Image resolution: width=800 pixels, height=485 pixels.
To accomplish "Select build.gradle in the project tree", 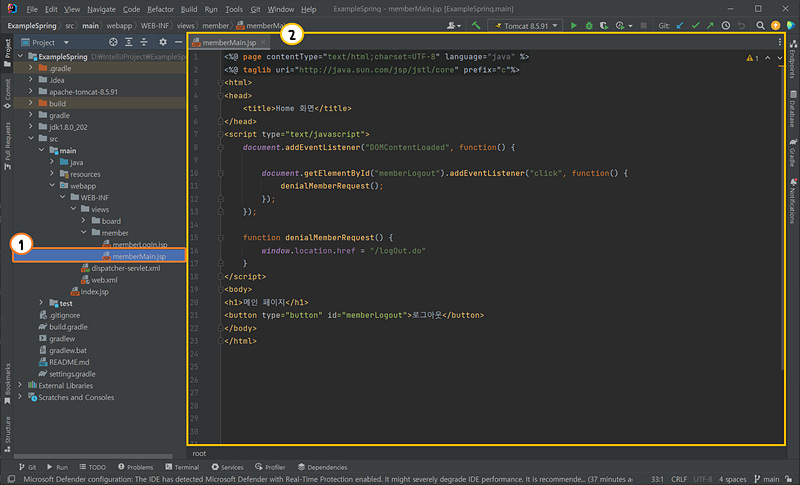I will point(63,327).
